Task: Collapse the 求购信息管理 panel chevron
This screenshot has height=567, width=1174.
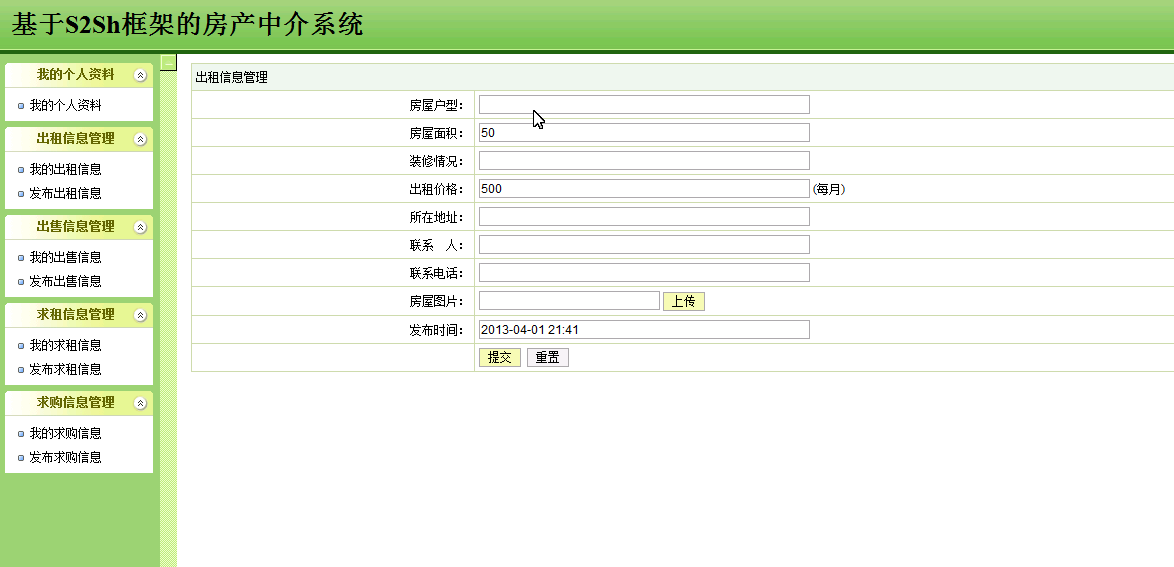Action: pyautogui.click(x=140, y=403)
